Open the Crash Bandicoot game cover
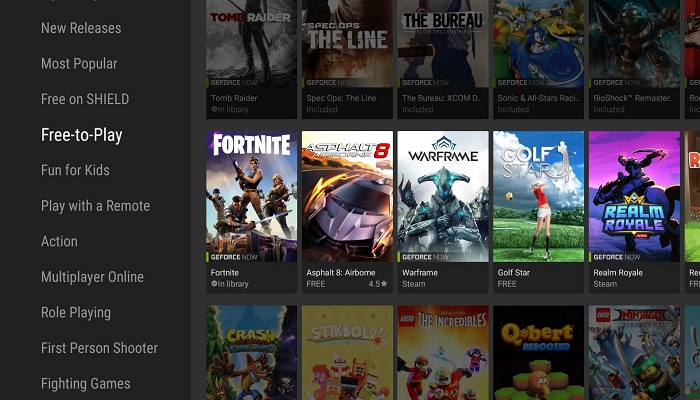700x400 pixels. [251, 353]
